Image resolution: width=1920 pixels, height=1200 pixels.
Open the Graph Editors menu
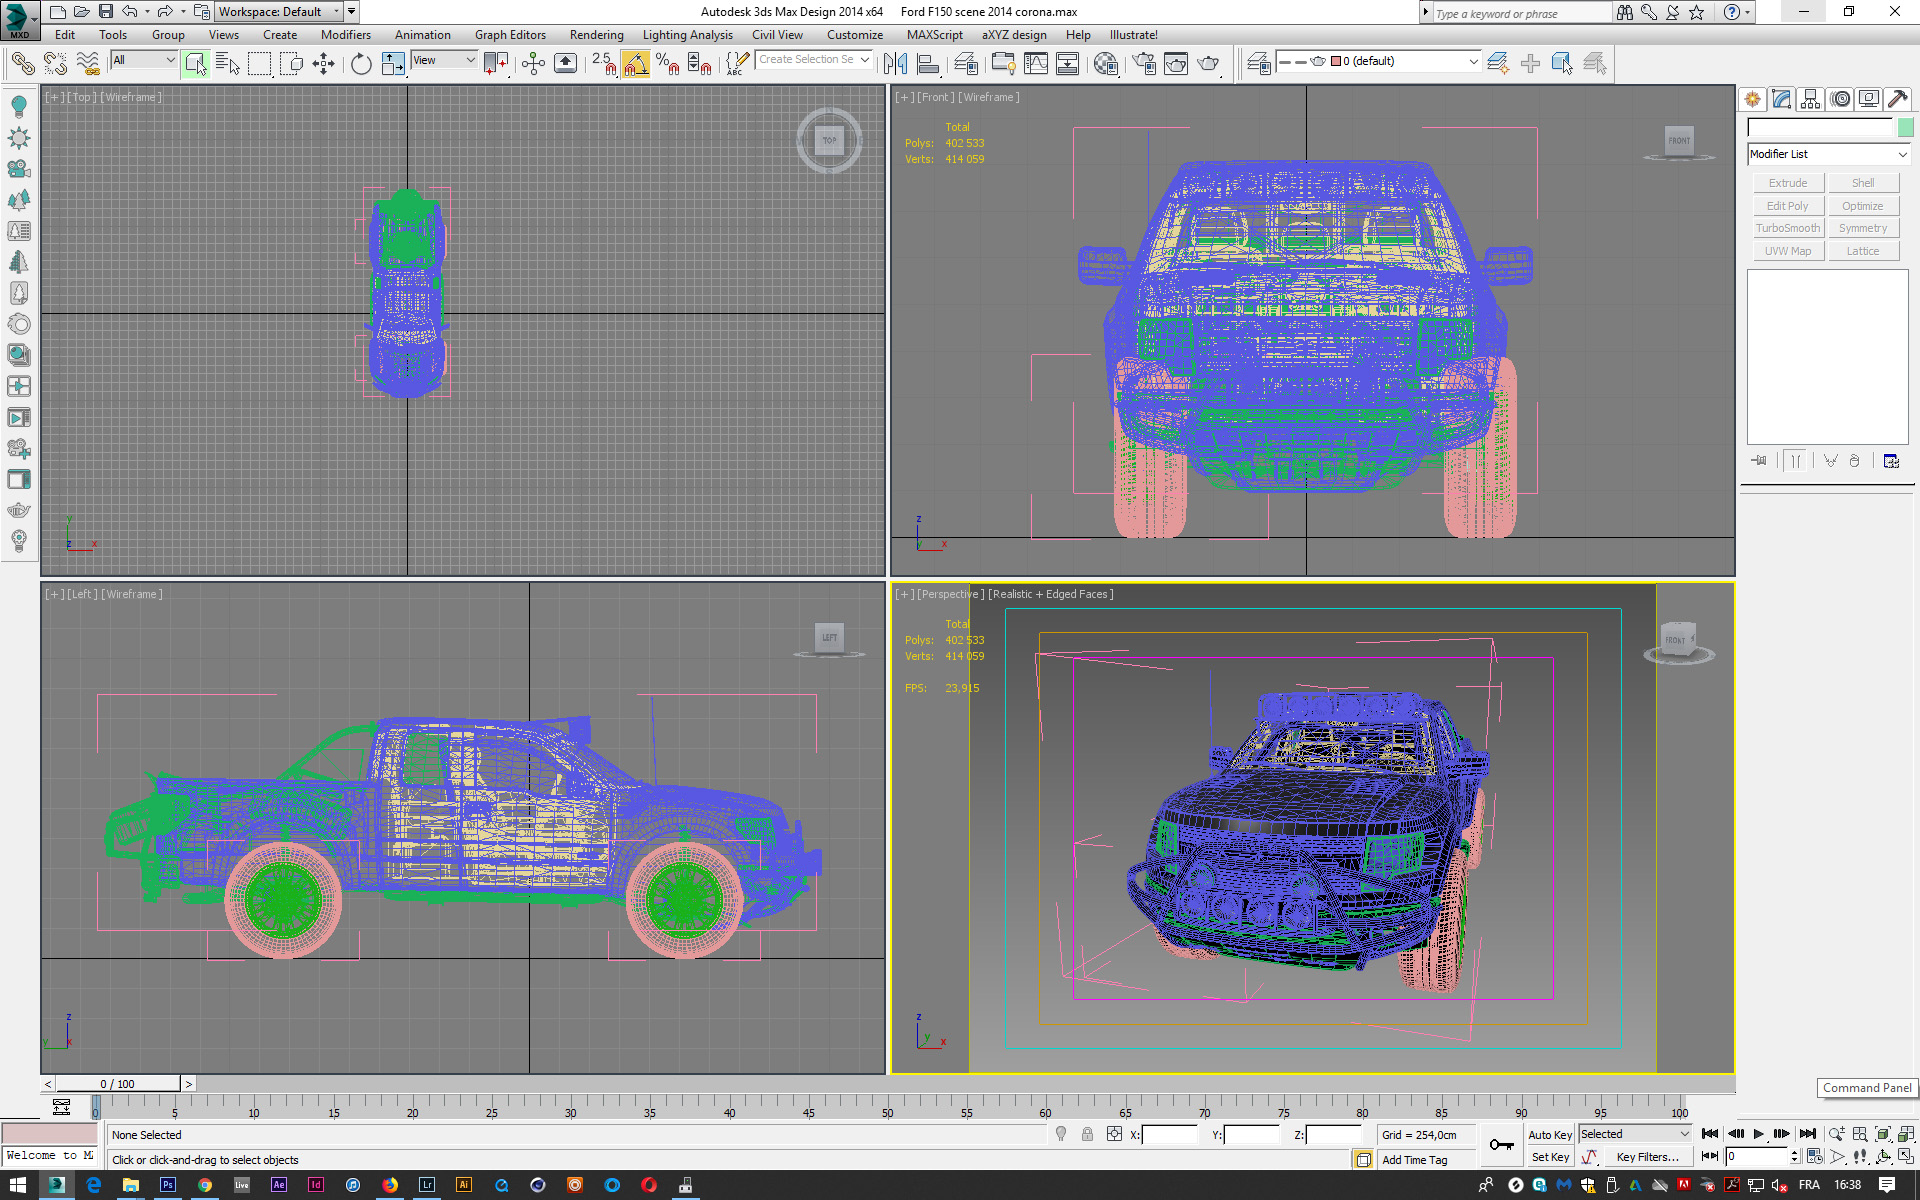(x=510, y=35)
